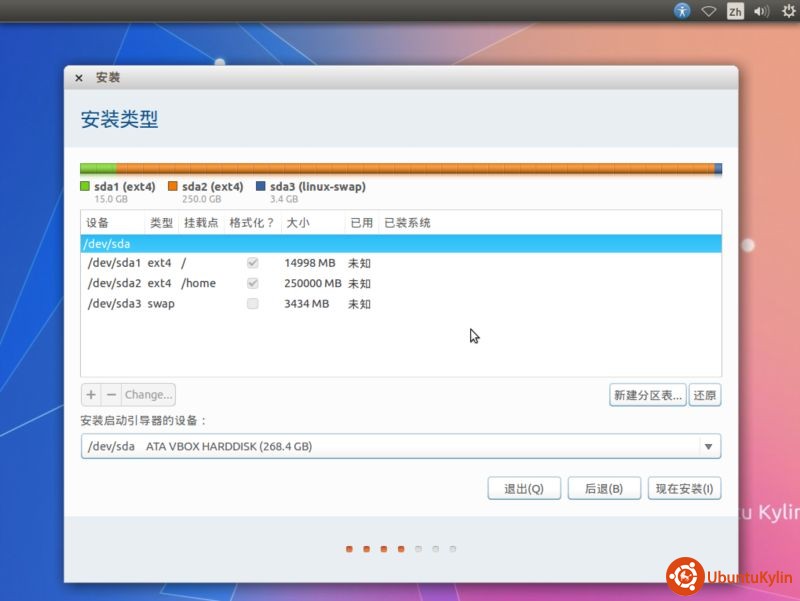This screenshot has height=601, width=800.
Task: Open the volume control indicator
Action: click(x=761, y=11)
